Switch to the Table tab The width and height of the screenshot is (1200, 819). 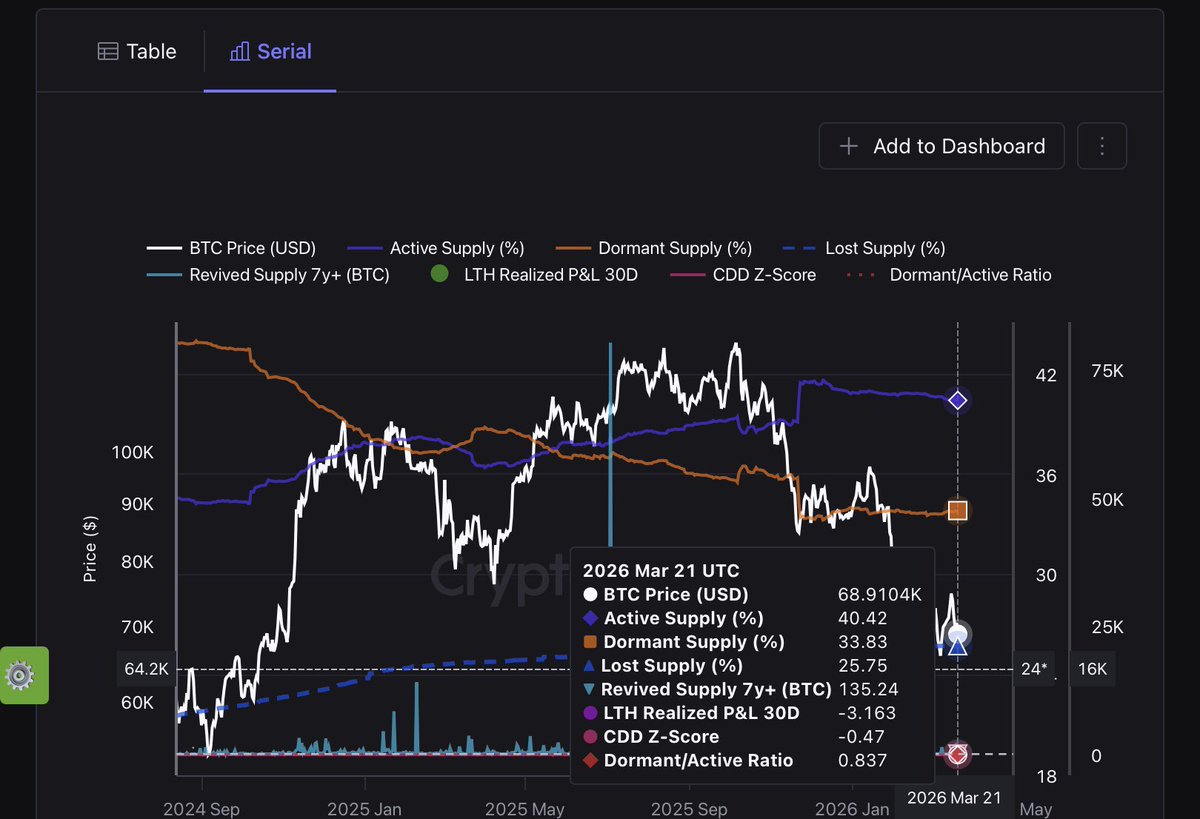[138, 51]
